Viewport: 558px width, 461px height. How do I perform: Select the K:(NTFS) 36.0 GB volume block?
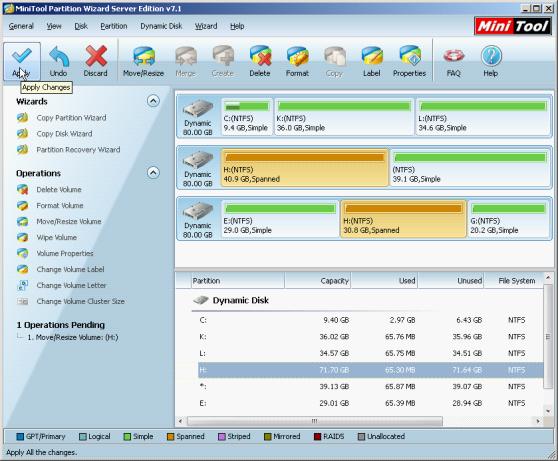[344, 116]
